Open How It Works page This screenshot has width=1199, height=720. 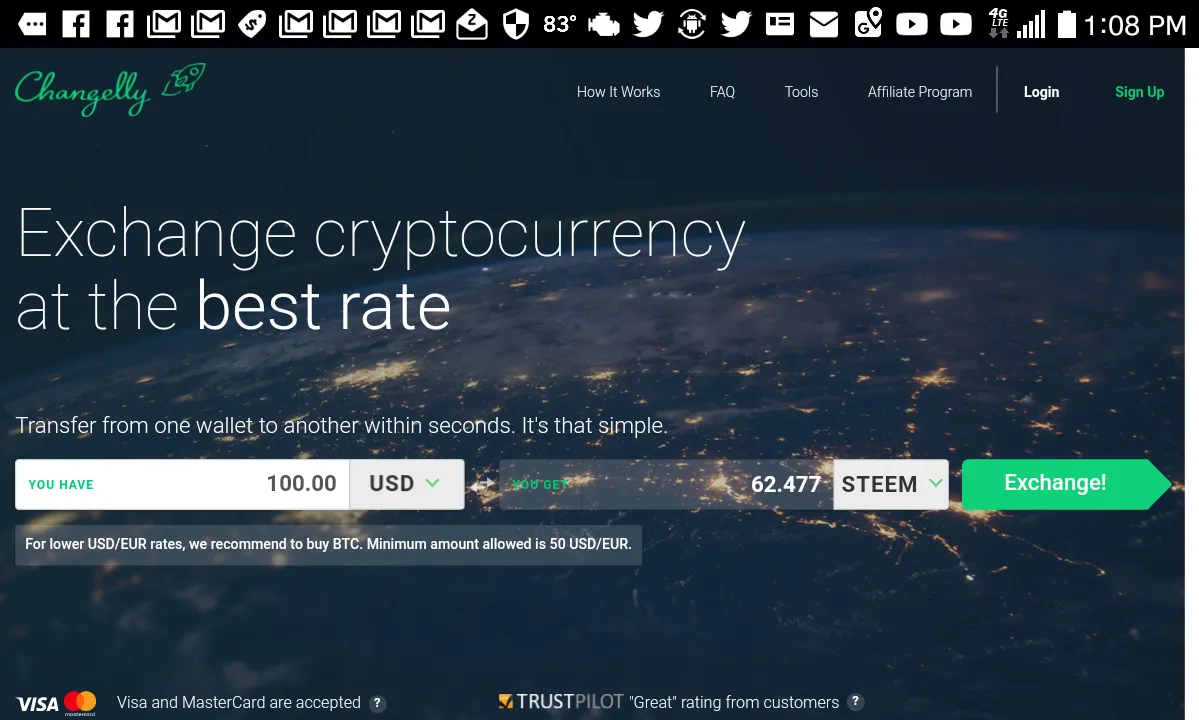(618, 92)
